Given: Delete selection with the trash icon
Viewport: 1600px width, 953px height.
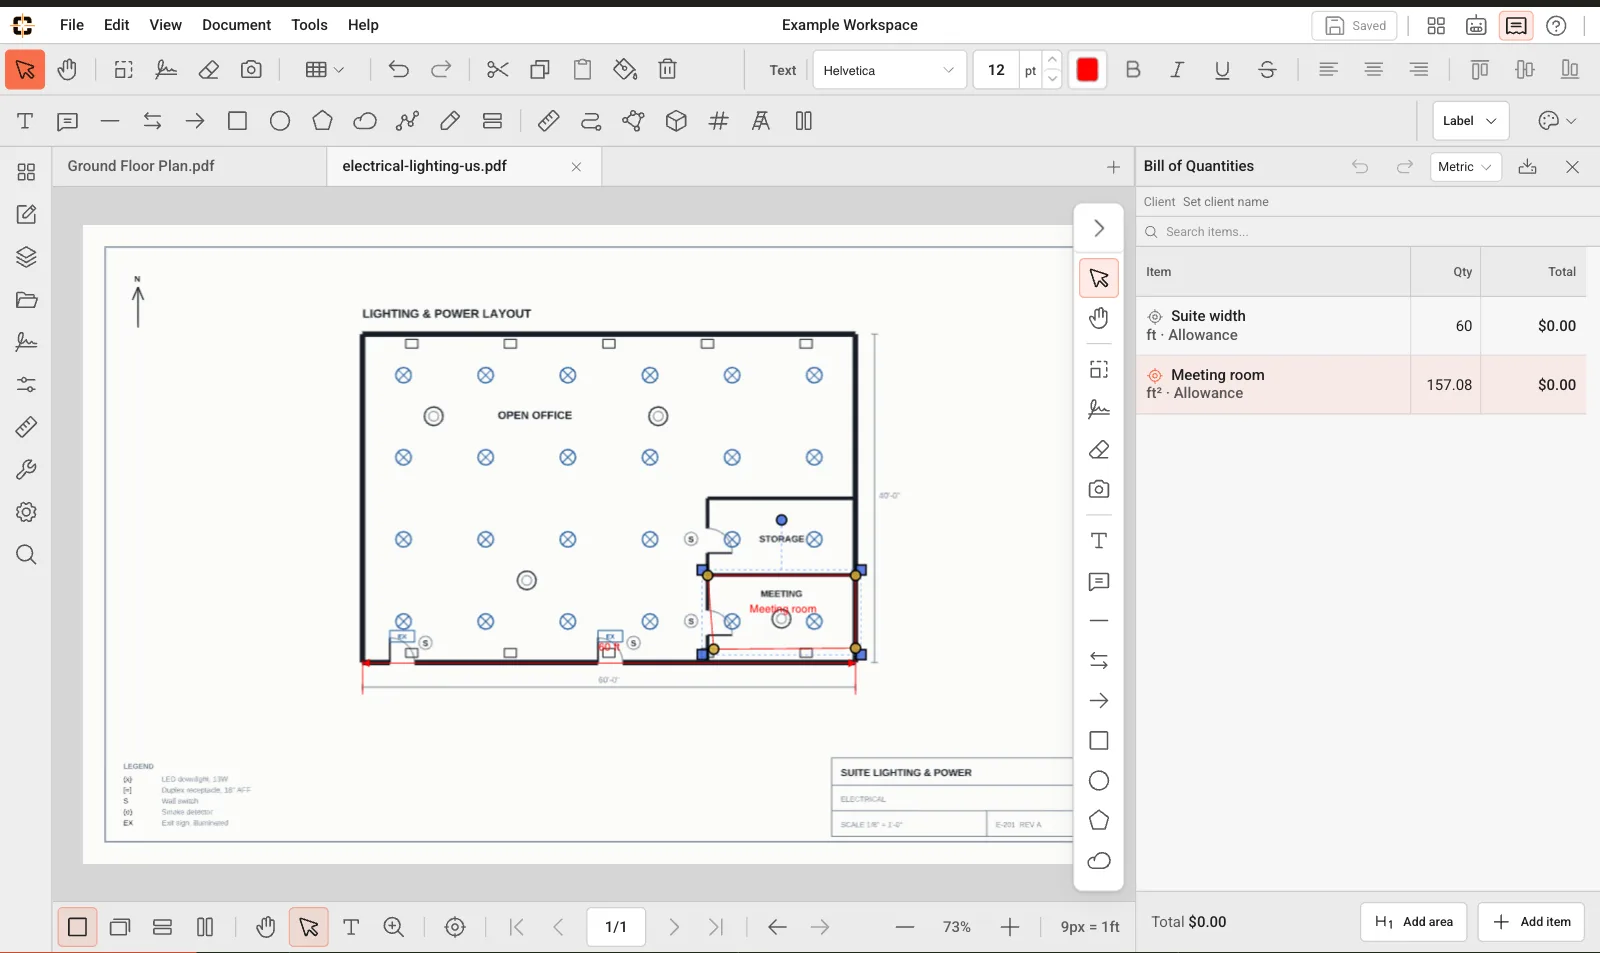Looking at the screenshot, I should [x=668, y=70].
